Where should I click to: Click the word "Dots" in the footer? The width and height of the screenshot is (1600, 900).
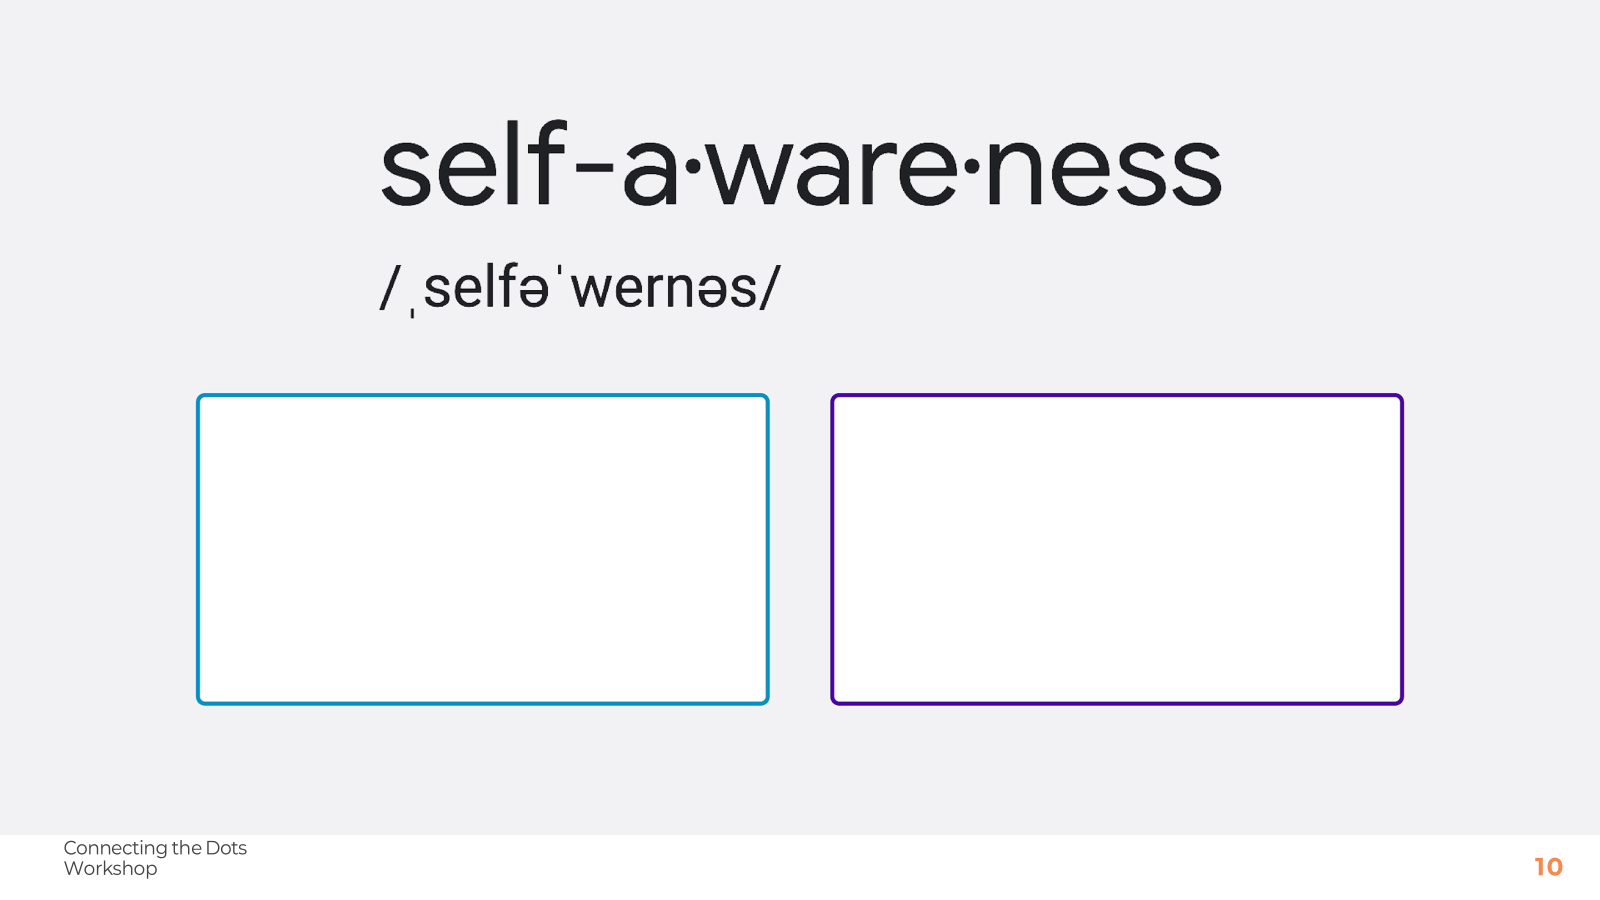[226, 848]
